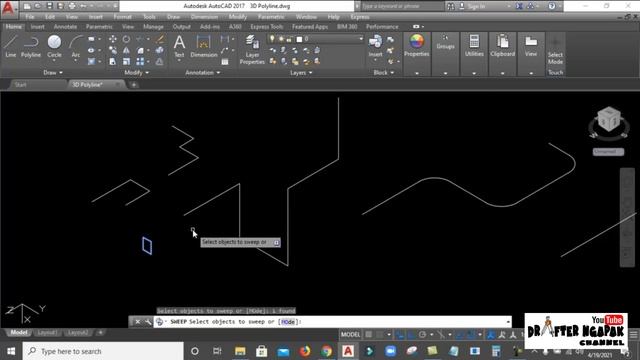Click the Plot printer icon in quick access
Screen dimensions: 640x360
click(72, 6)
